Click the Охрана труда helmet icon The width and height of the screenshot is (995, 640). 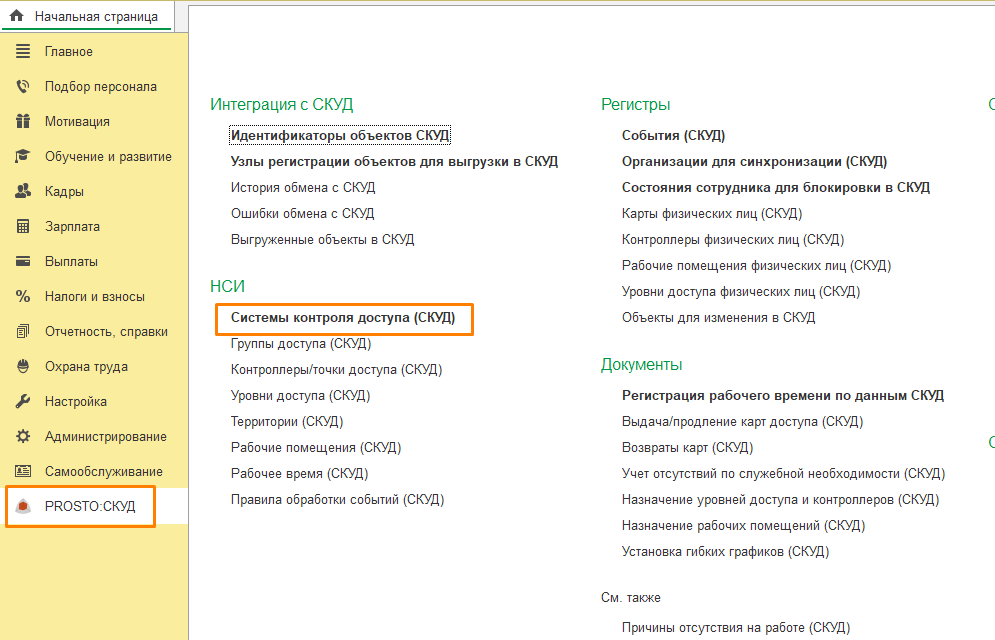pos(23,366)
